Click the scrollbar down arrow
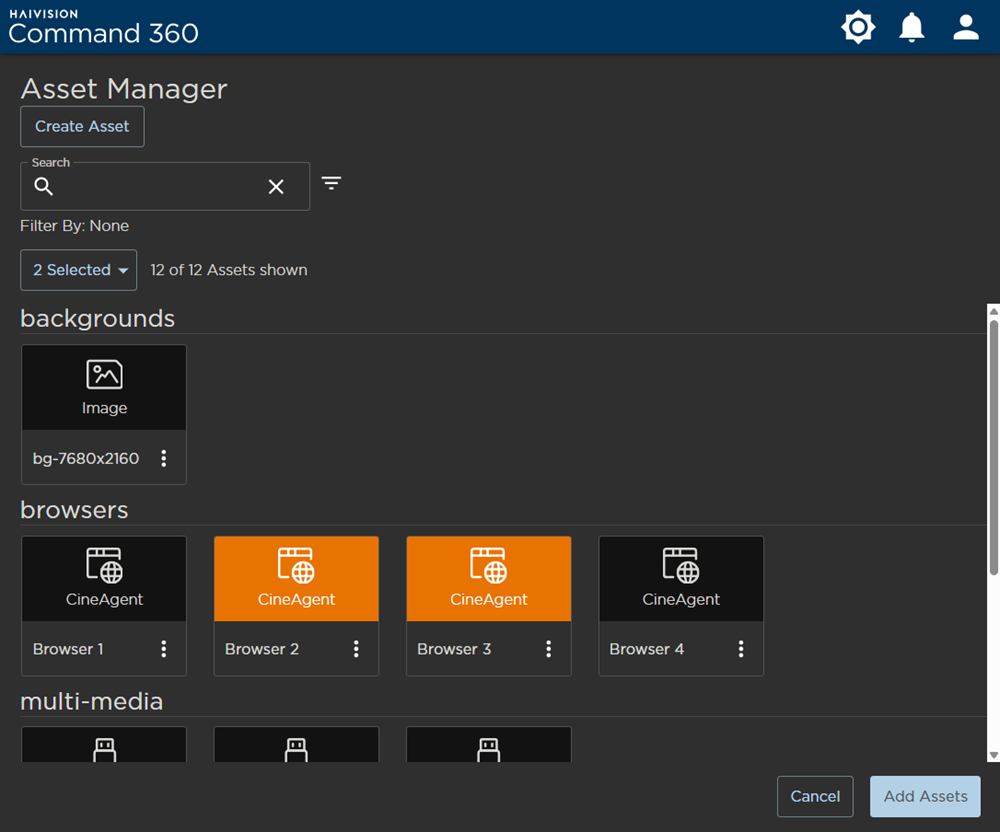The height and width of the screenshot is (832, 1000). 994,755
